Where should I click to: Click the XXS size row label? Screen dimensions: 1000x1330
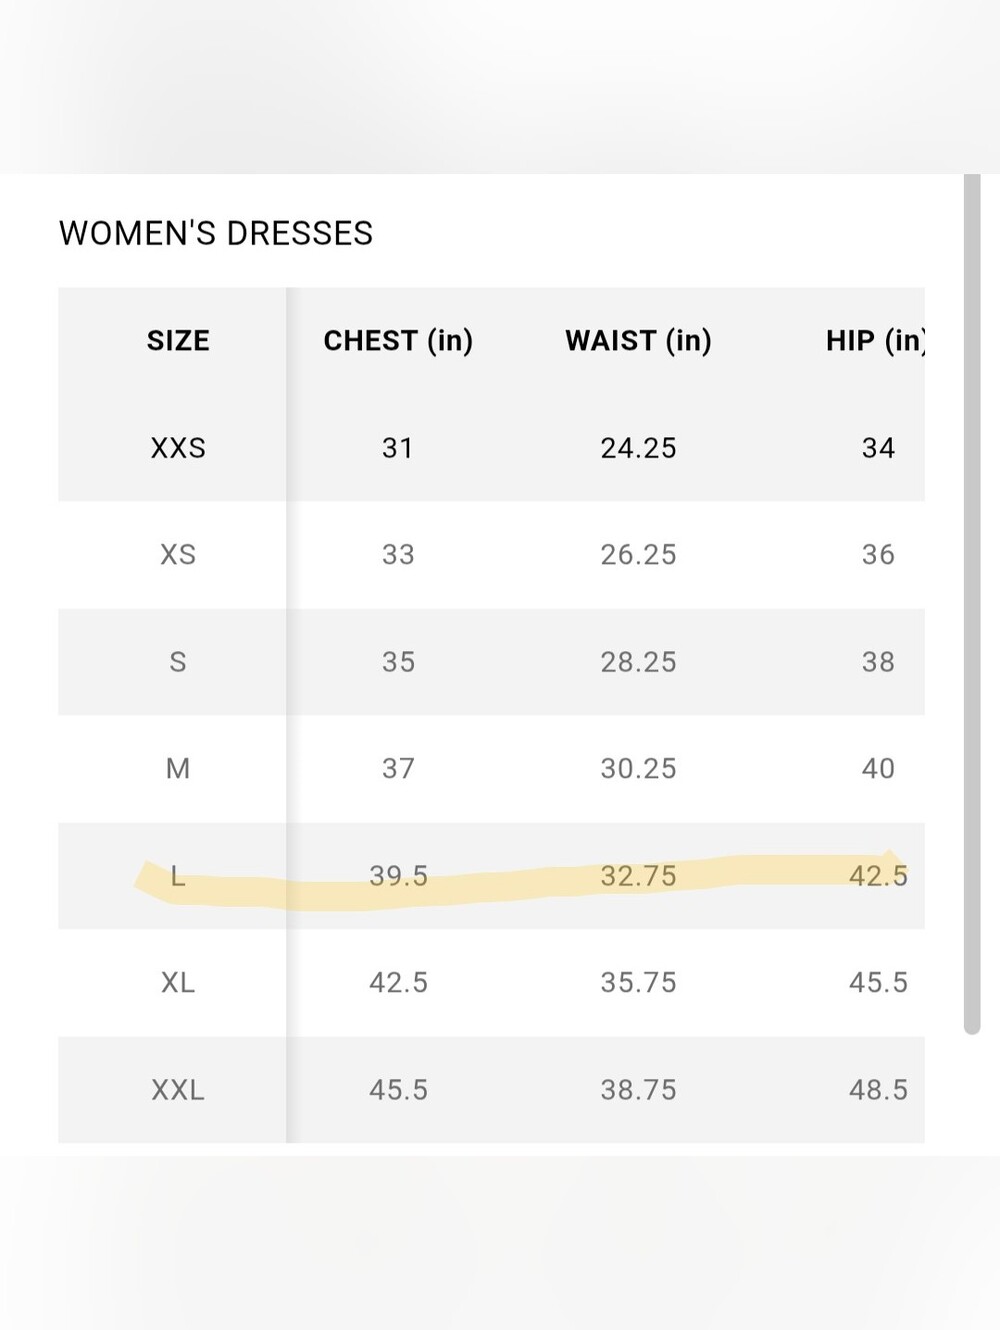(178, 448)
